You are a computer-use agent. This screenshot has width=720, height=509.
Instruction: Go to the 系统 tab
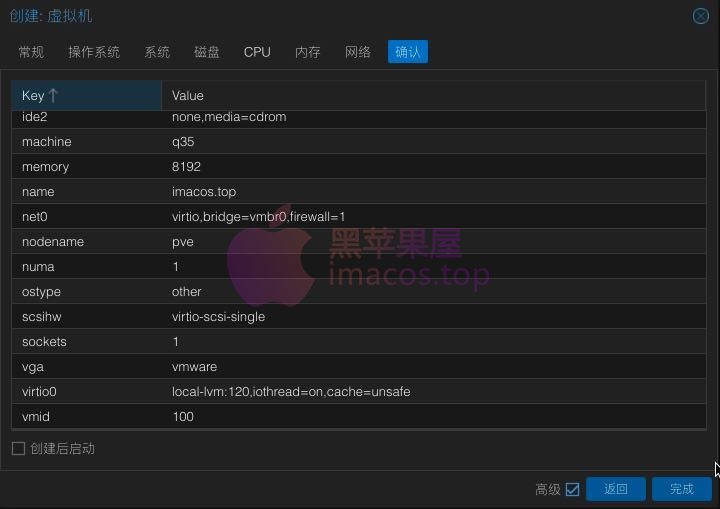tap(157, 52)
